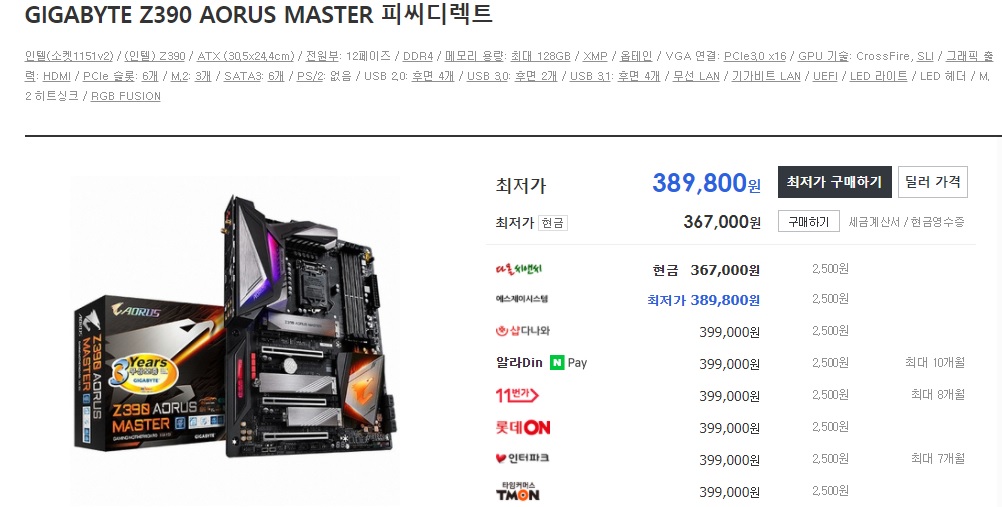Open the 딜러 가격 button
The width and height of the screenshot is (1002, 507).
[x=932, y=182]
